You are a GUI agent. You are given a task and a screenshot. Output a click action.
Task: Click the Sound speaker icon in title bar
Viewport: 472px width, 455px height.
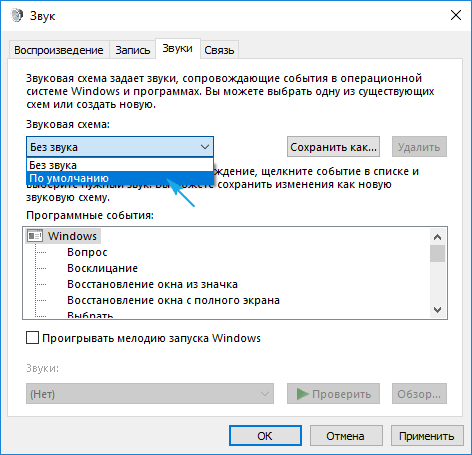(17, 15)
